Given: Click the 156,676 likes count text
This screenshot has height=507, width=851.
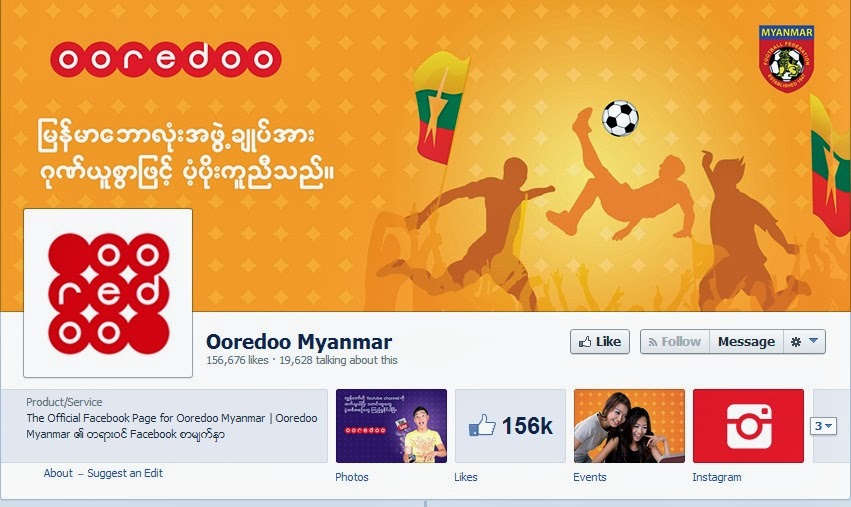Looking at the screenshot, I should pyautogui.click(x=237, y=360).
